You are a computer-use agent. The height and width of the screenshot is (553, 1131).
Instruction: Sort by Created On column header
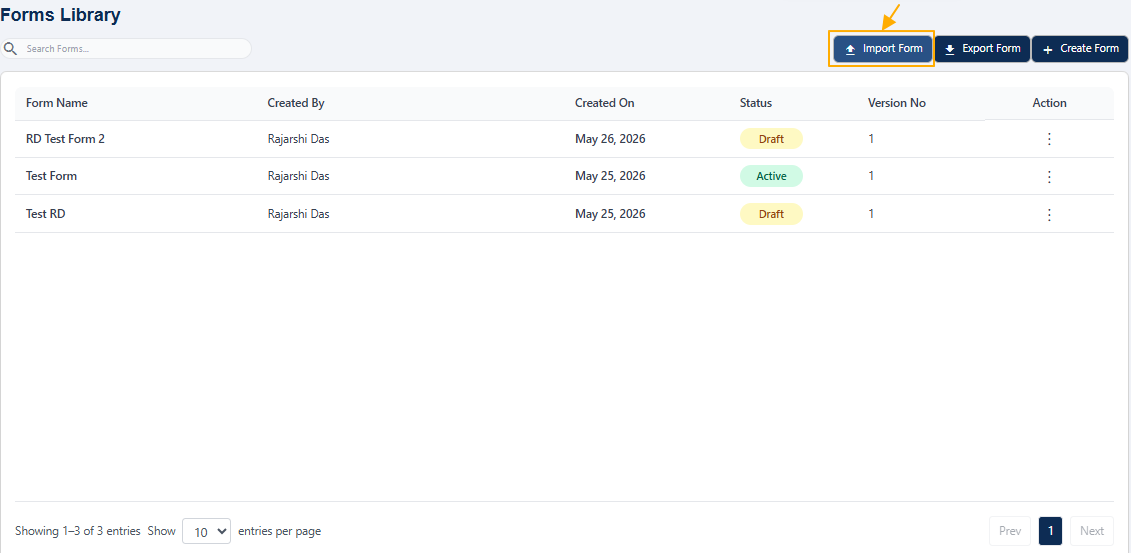click(x=604, y=103)
